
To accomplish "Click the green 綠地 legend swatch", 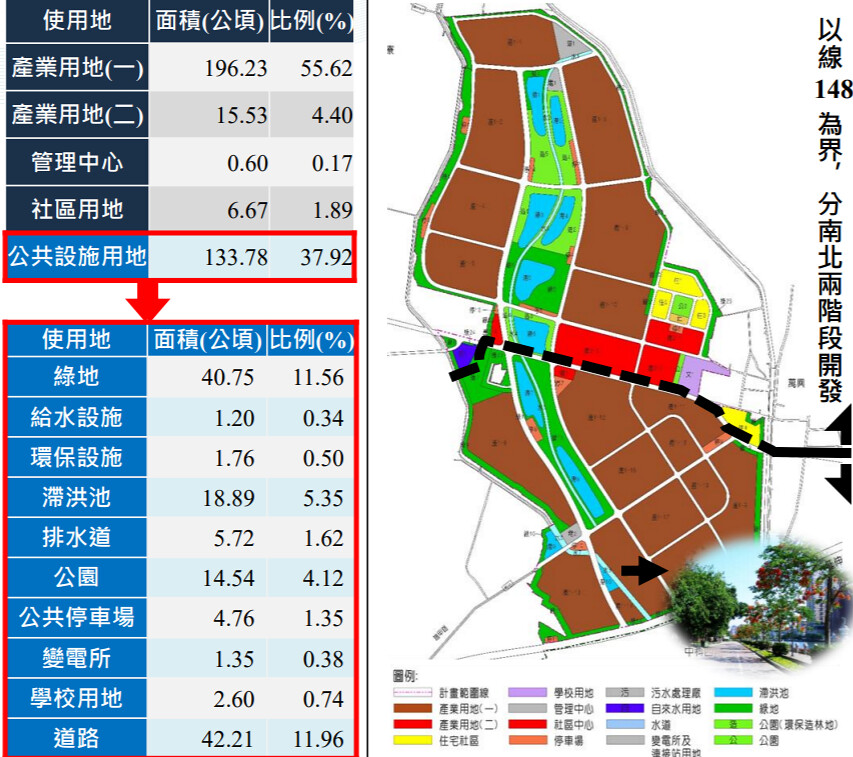I will click(x=733, y=708).
